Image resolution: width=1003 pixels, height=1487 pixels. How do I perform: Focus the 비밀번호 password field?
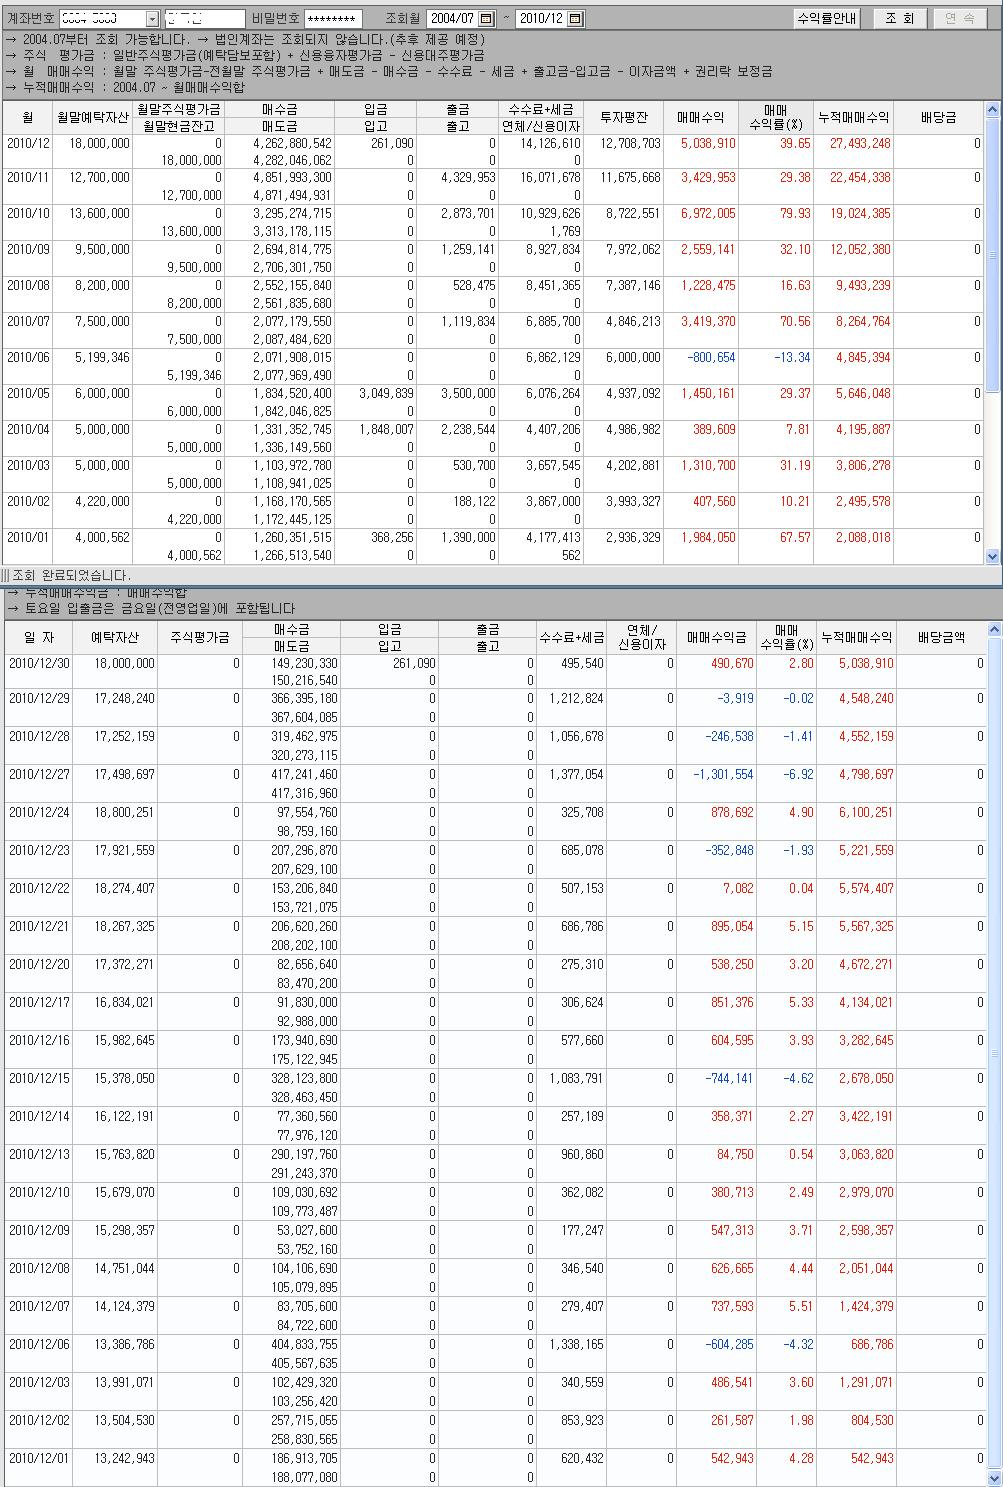332,19
